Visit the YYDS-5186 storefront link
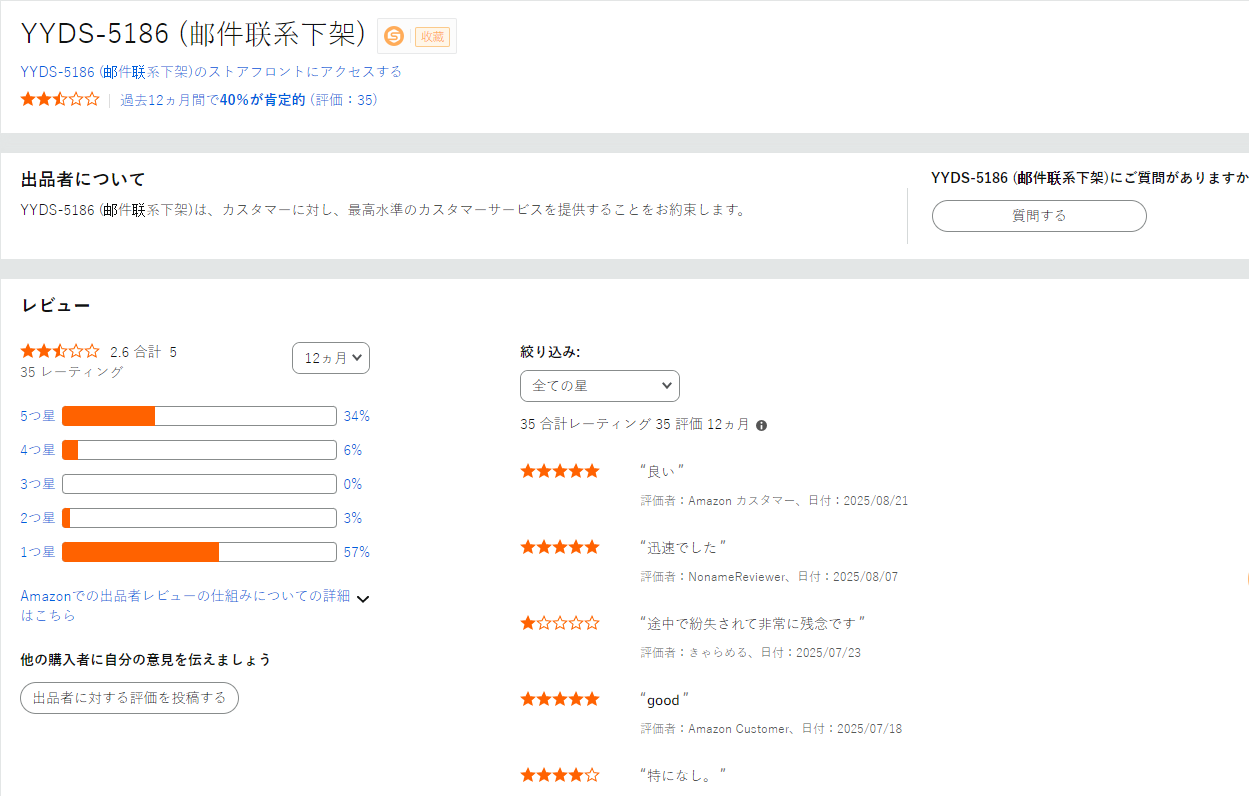Viewport: 1249px width, 796px height. pos(211,72)
